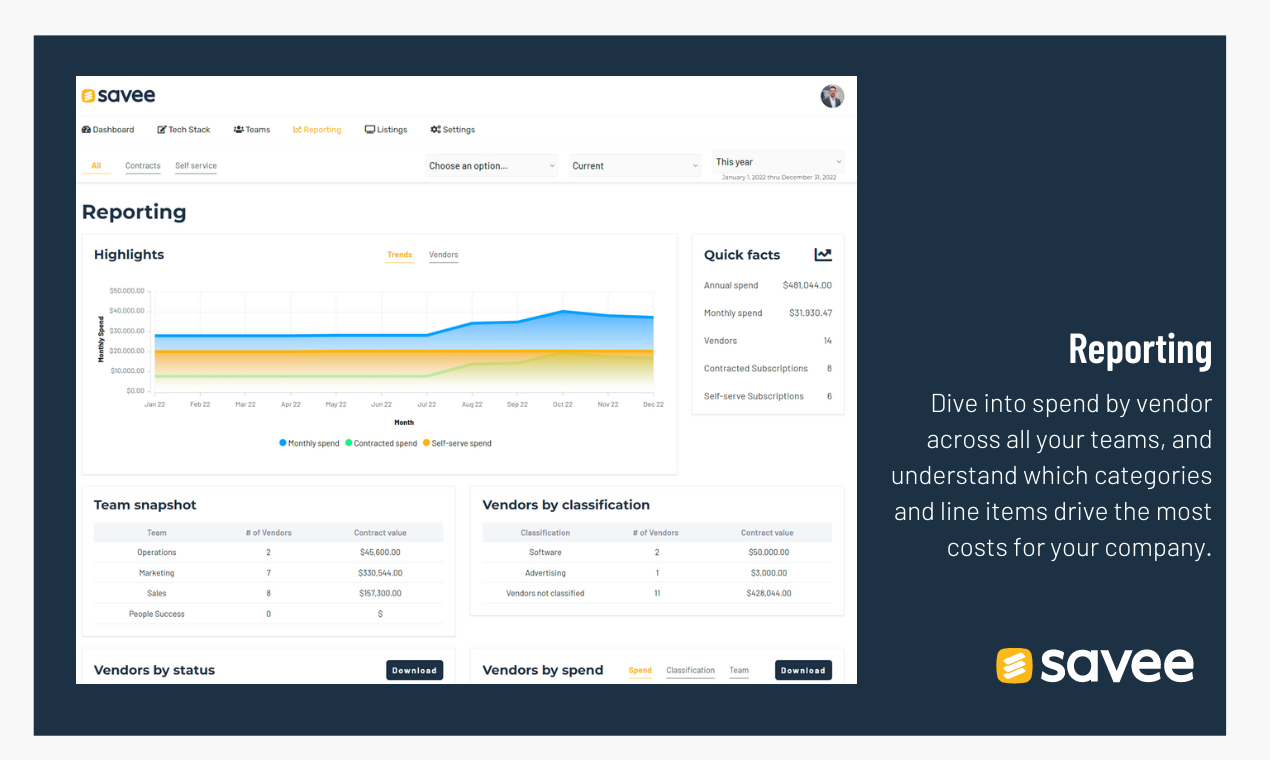Screen dimensions: 1270x760
Task: Open the Listings nav item
Action: [386, 130]
